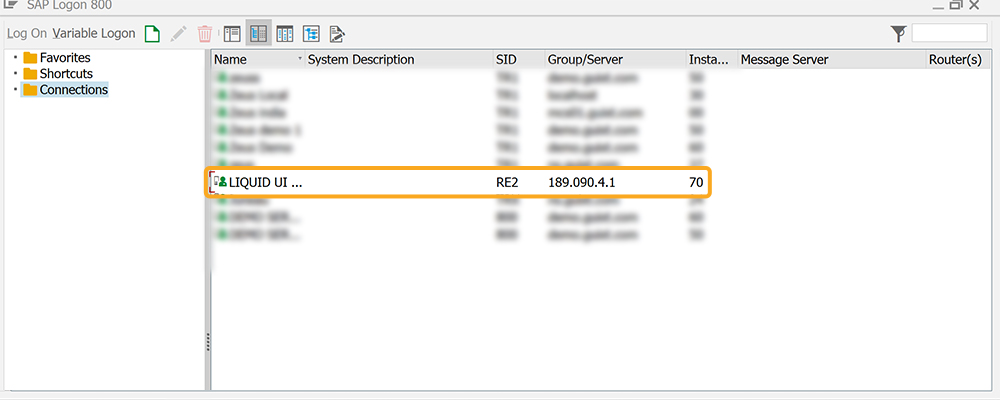The width and height of the screenshot is (1000, 400).
Task: Switch to the tile columns view
Action: [285, 34]
